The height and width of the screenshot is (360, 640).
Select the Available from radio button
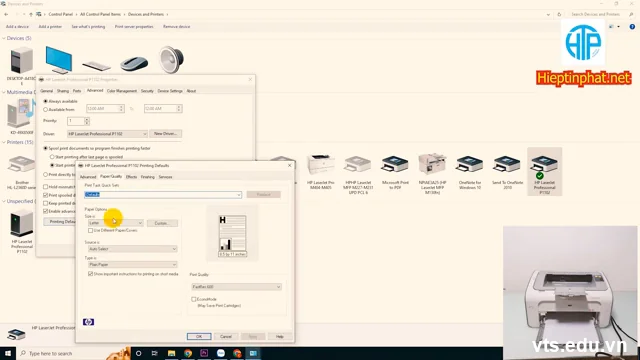tap(46, 109)
